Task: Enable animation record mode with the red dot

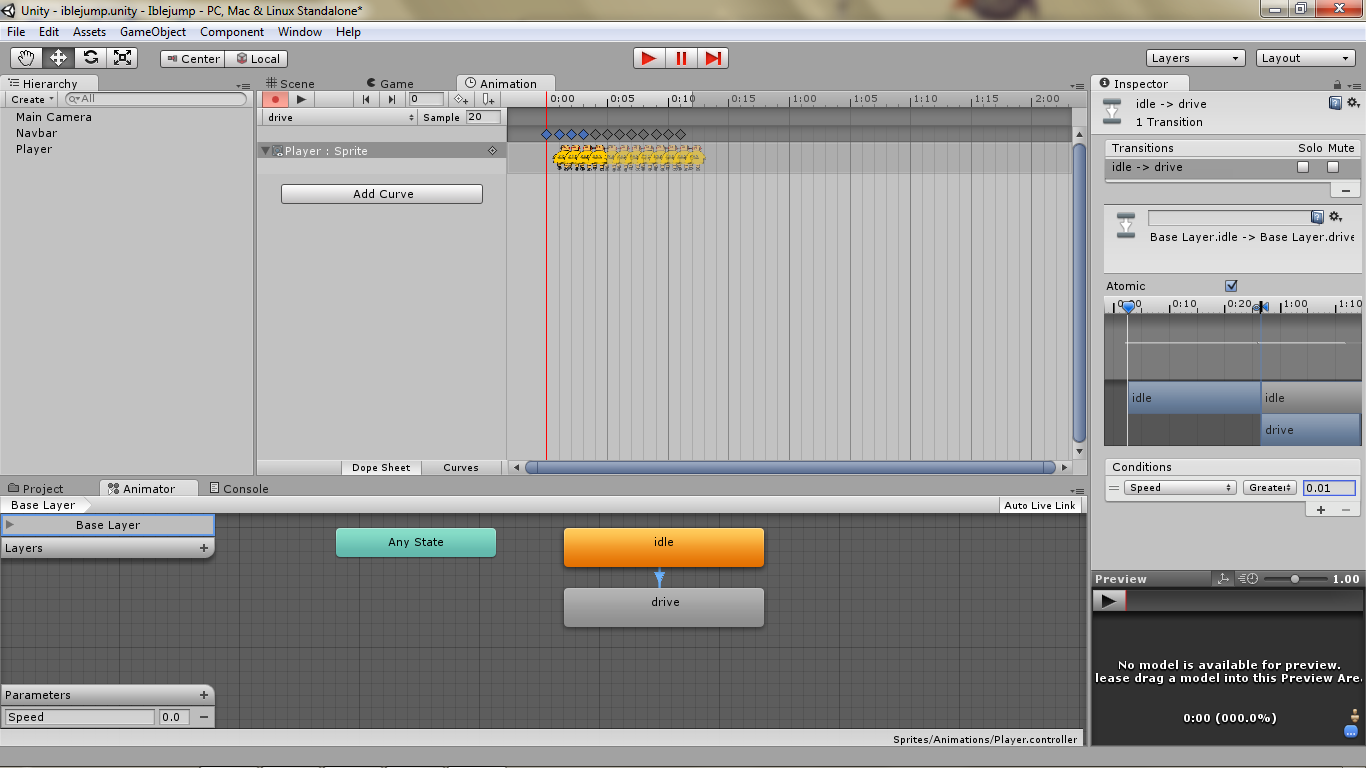Action: 275,99
